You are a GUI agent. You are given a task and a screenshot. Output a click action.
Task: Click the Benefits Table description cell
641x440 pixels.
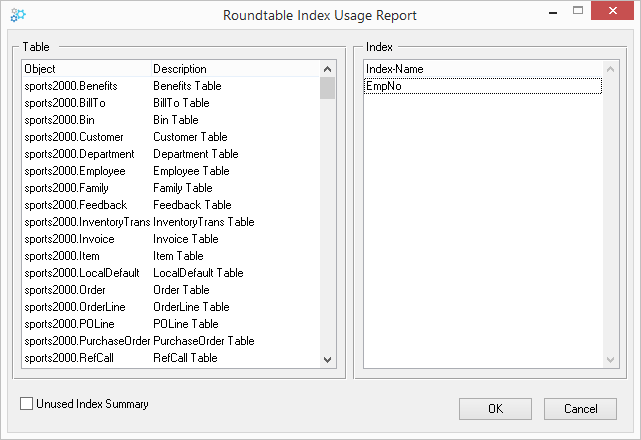(187, 86)
